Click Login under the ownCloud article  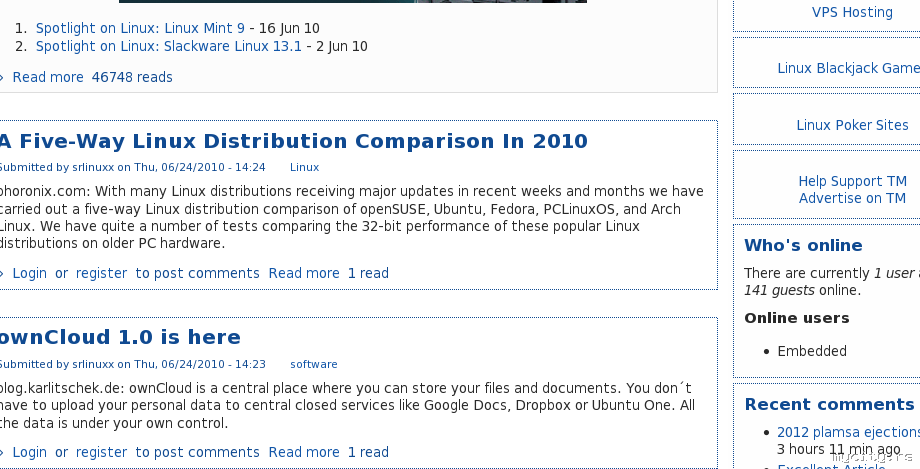click(x=29, y=452)
